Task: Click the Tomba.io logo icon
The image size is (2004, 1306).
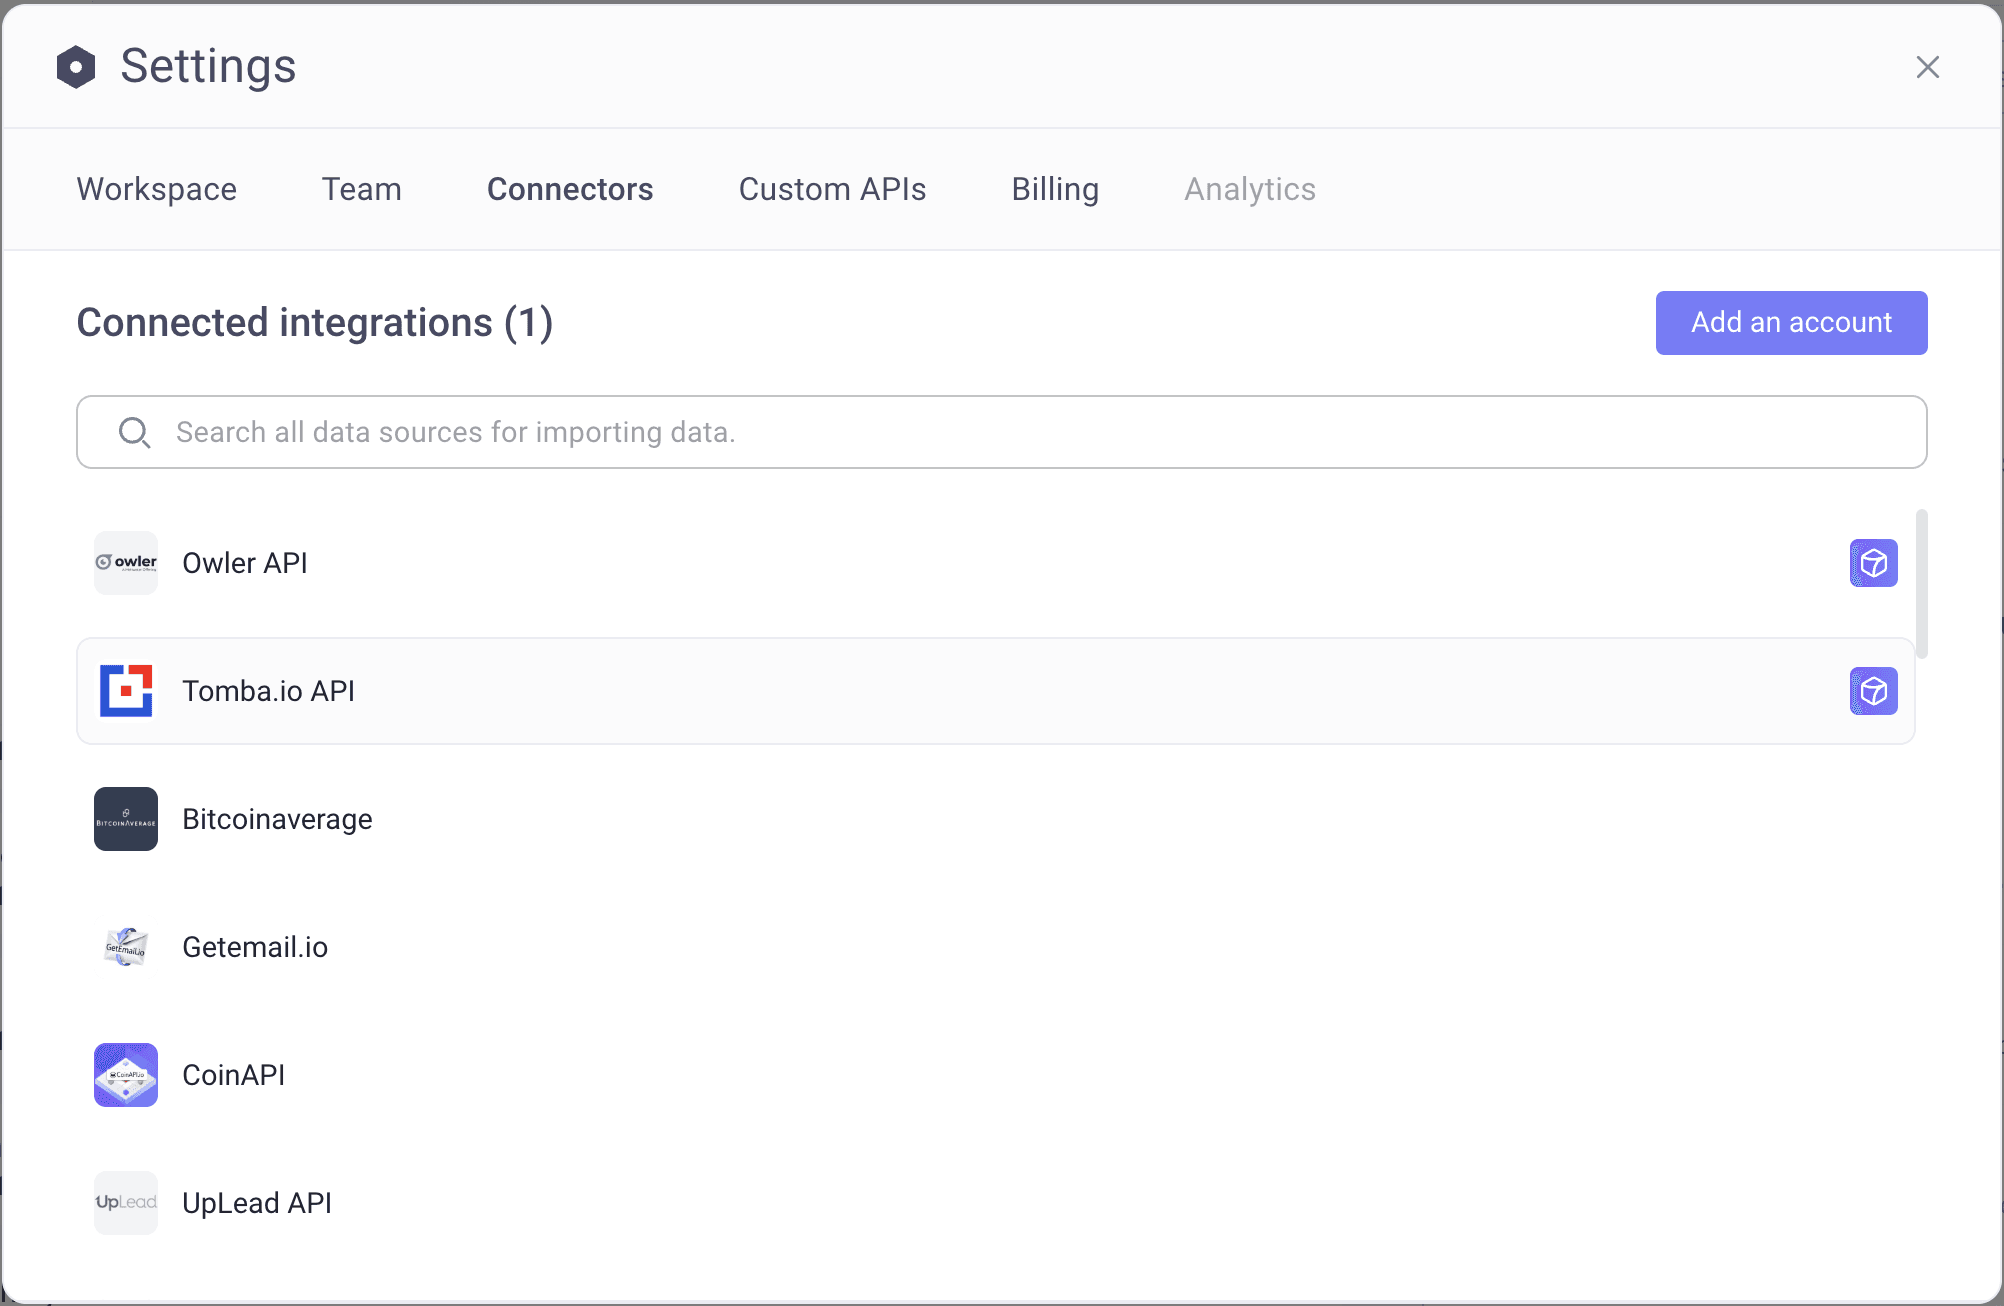Action: click(125, 690)
